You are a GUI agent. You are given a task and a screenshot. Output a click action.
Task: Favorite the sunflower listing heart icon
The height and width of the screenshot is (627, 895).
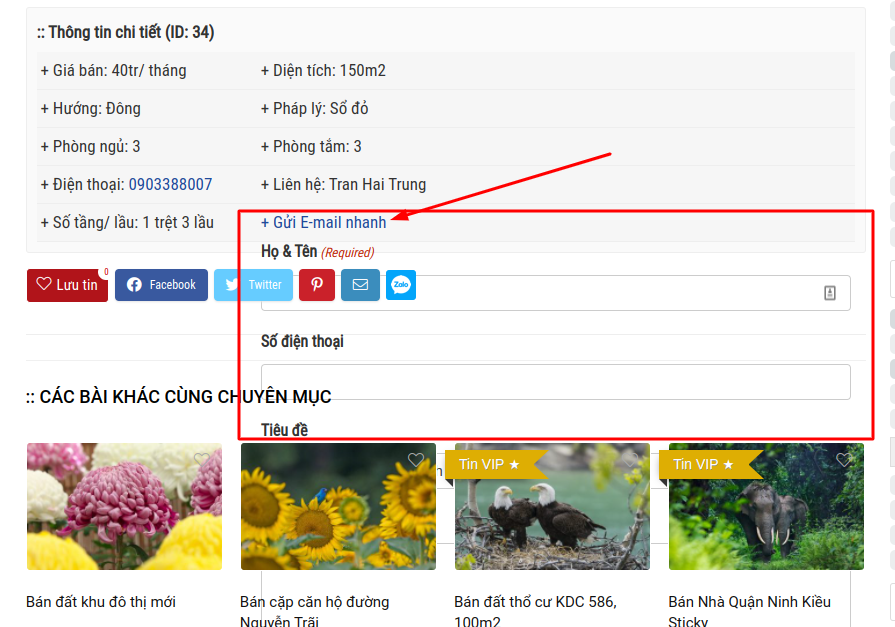click(416, 460)
